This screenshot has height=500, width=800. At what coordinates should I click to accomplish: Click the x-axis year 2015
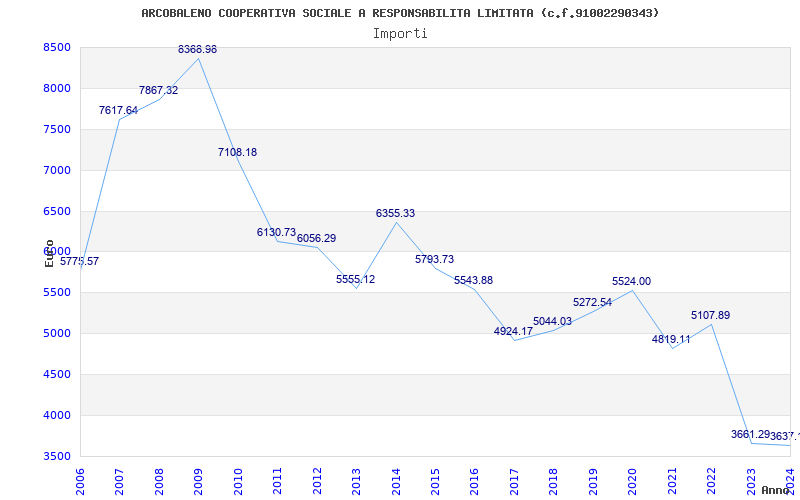[435, 481]
